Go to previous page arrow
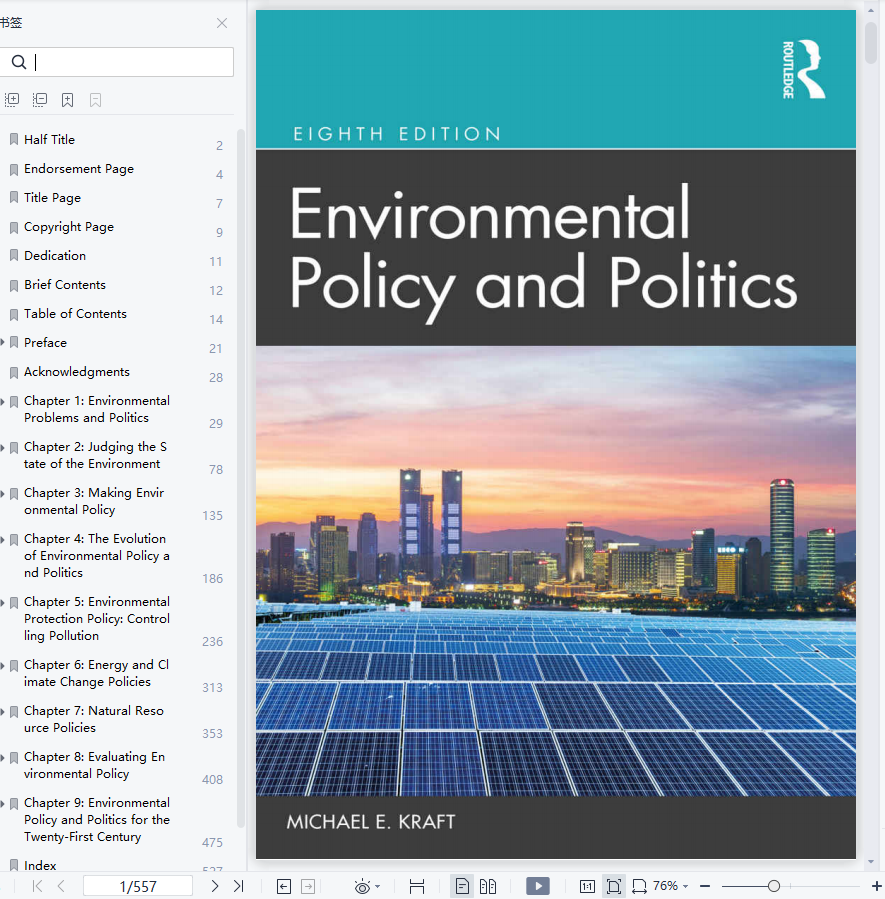The image size is (885, 899). coord(61,886)
